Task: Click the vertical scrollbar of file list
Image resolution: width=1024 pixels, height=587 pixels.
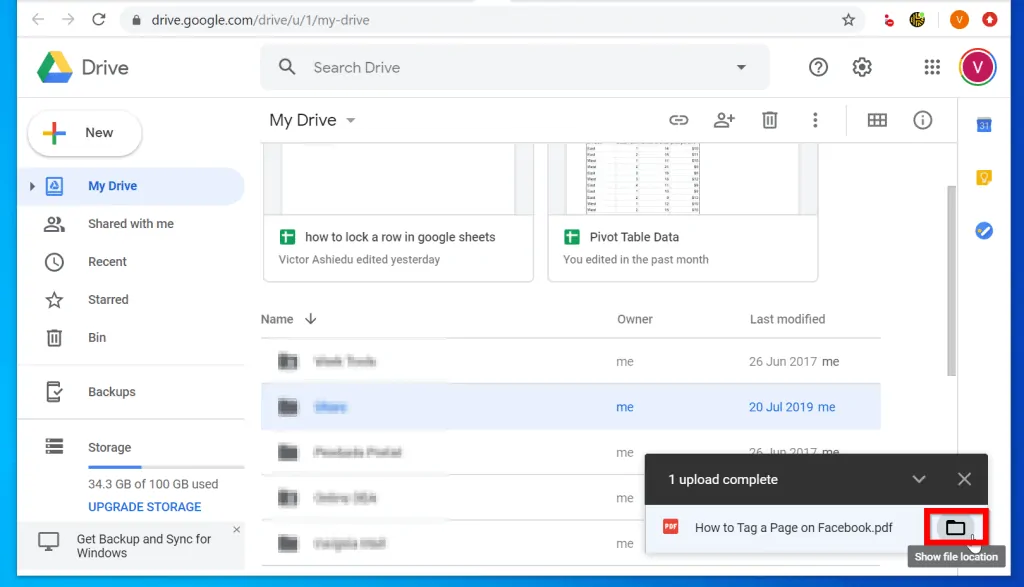Action: 952,281
